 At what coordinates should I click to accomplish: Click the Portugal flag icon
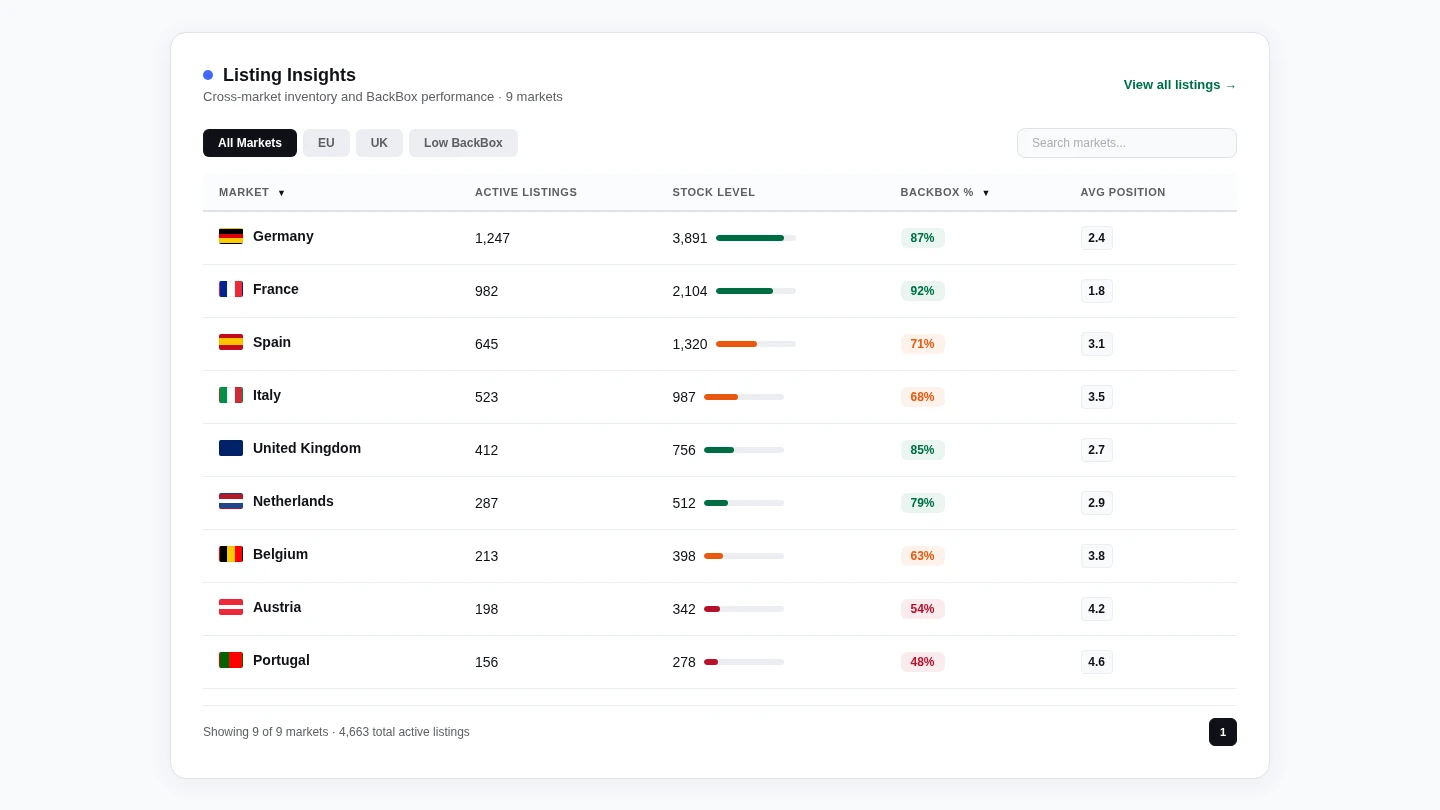coord(231,660)
